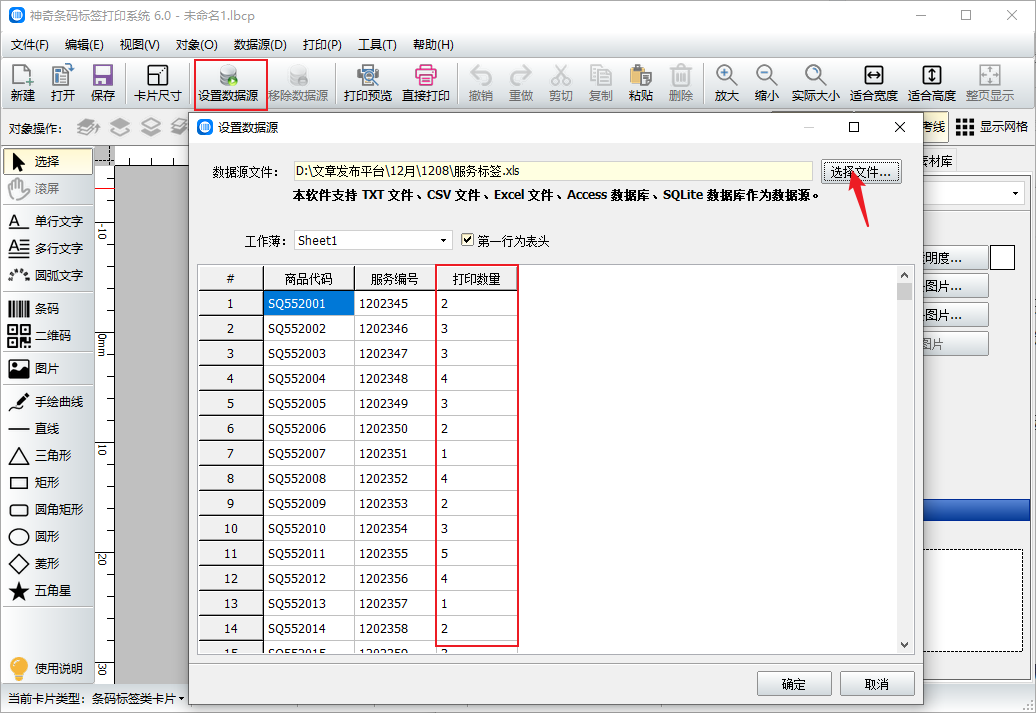The height and width of the screenshot is (713, 1036).
Task: Toggle 显示网格 grid display
Action: pyautogui.click(x=991, y=126)
